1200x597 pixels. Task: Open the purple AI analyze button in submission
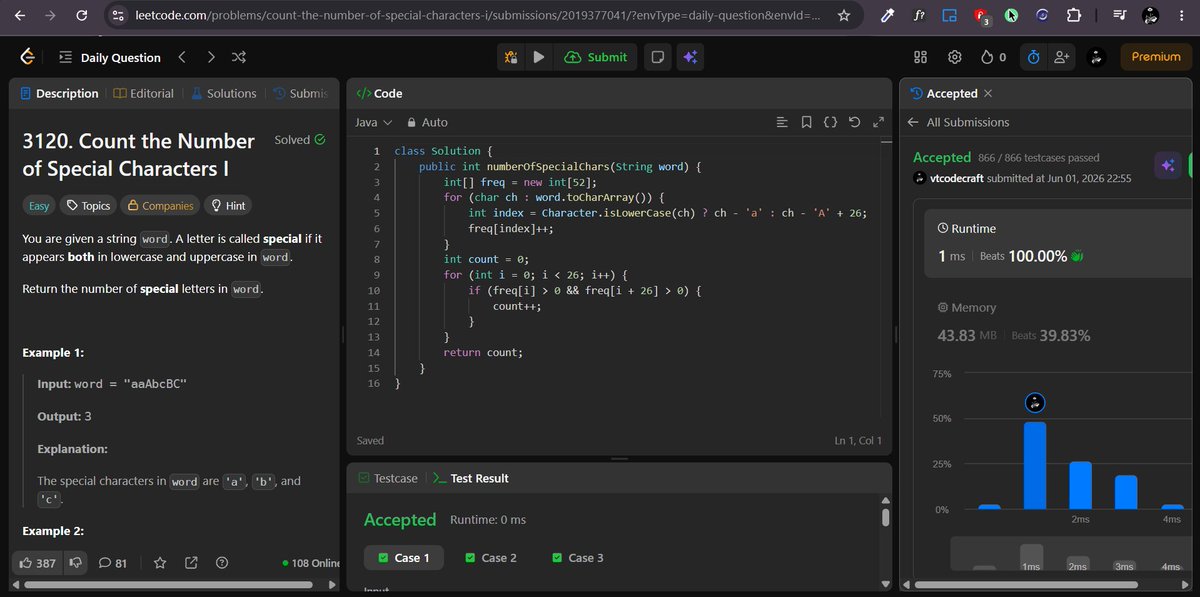coord(1167,166)
